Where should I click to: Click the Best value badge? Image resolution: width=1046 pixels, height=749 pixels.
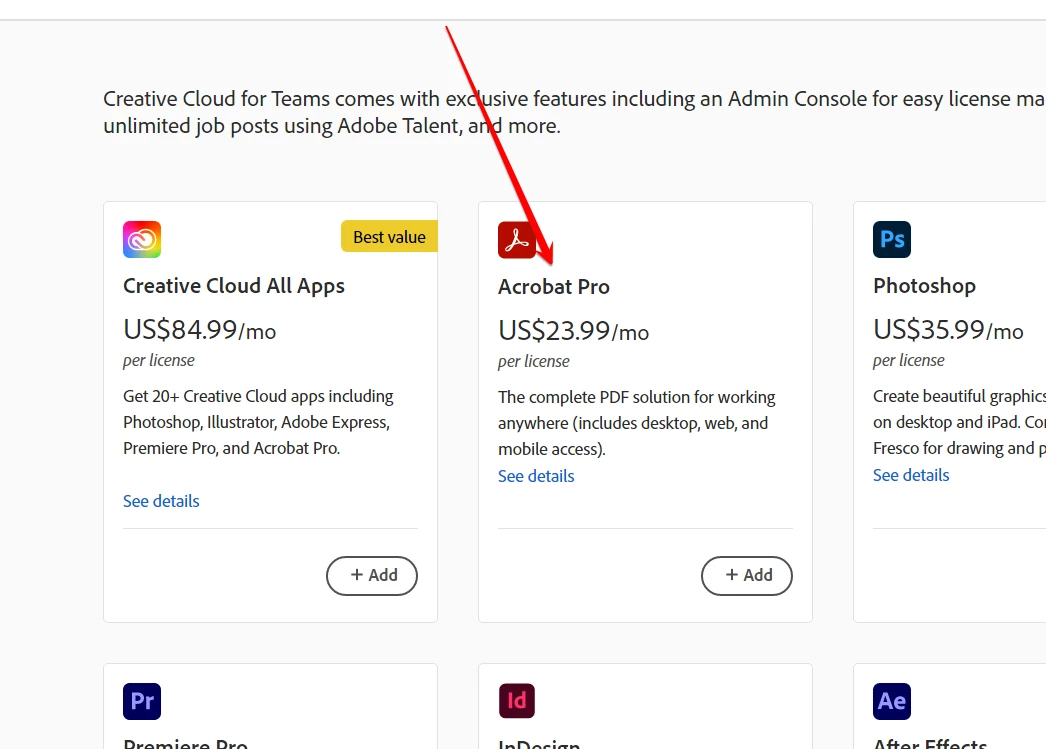coord(389,237)
